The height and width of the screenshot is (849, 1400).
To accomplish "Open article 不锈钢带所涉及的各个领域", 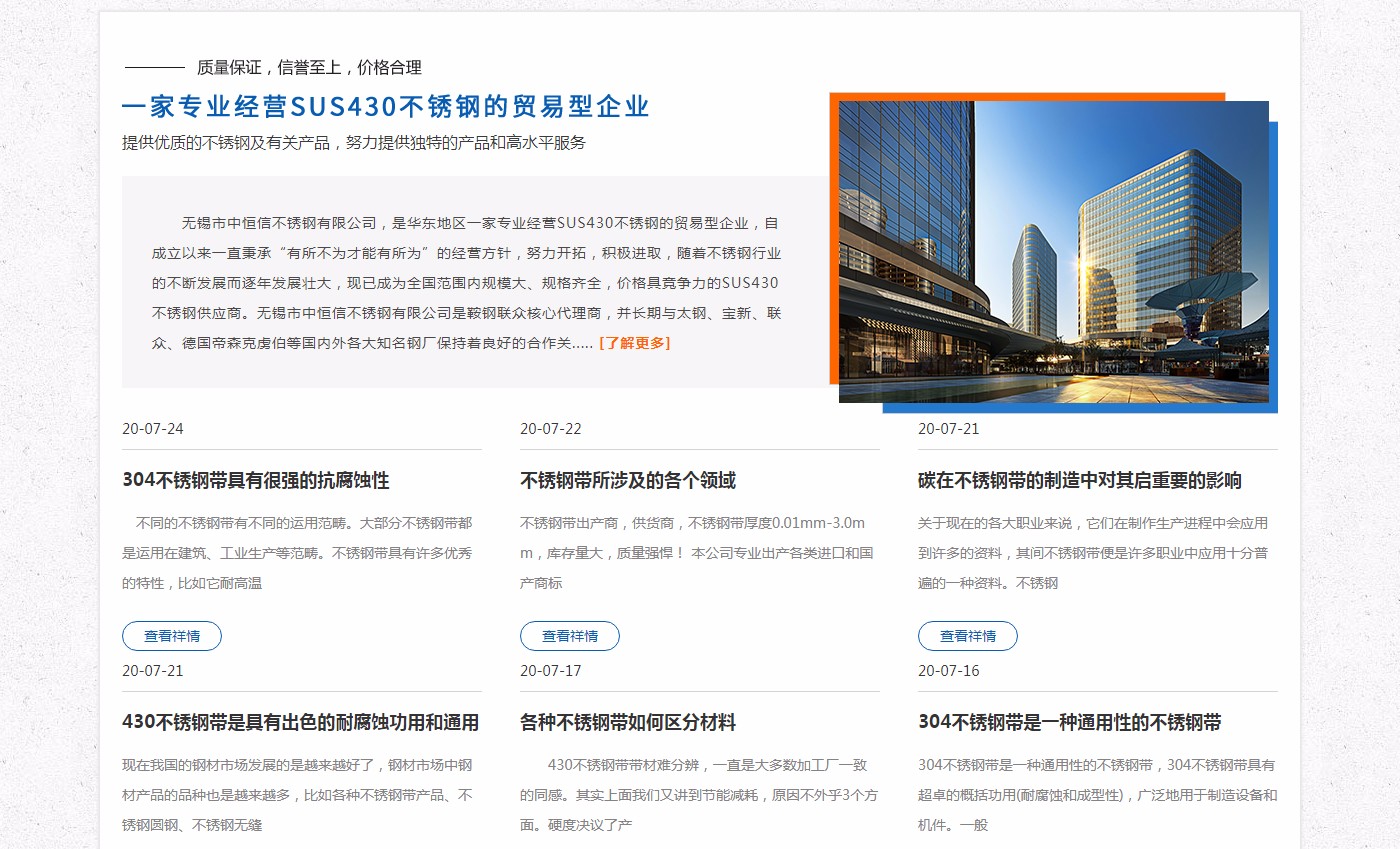I will (628, 481).
